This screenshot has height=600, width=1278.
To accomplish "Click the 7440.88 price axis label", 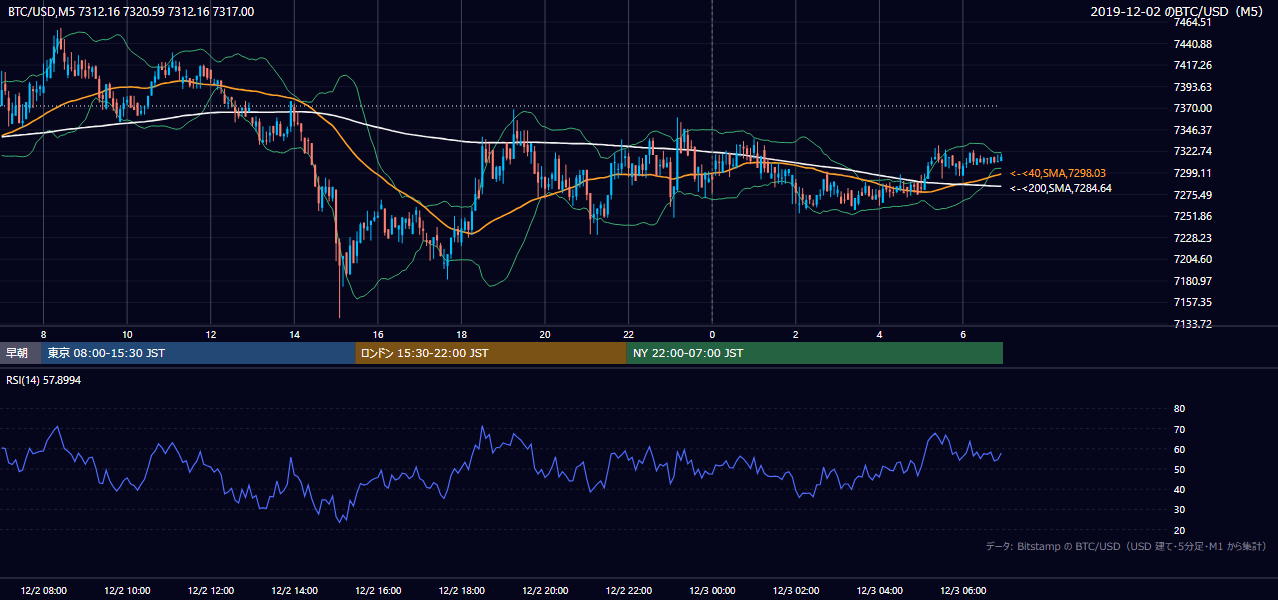I will [1193, 44].
